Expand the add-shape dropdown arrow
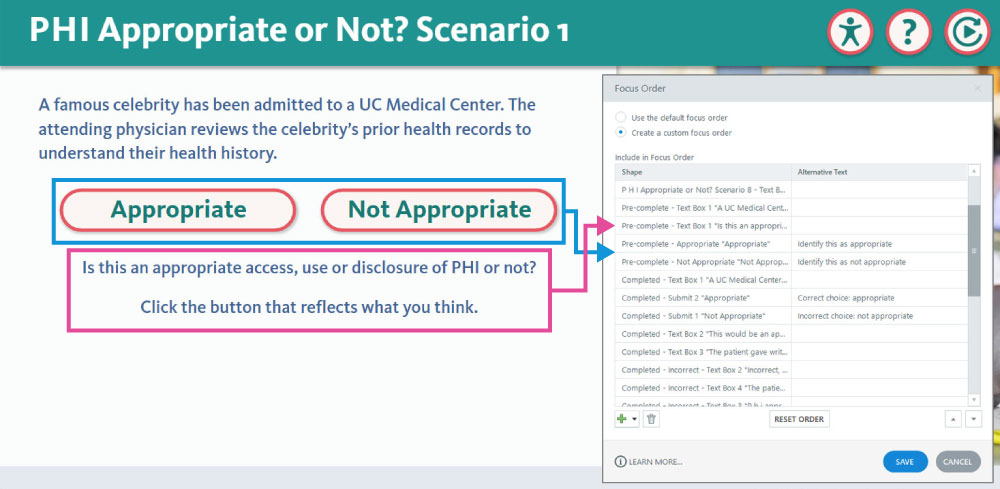The height and width of the screenshot is (489, 1000). coord(634,419)
